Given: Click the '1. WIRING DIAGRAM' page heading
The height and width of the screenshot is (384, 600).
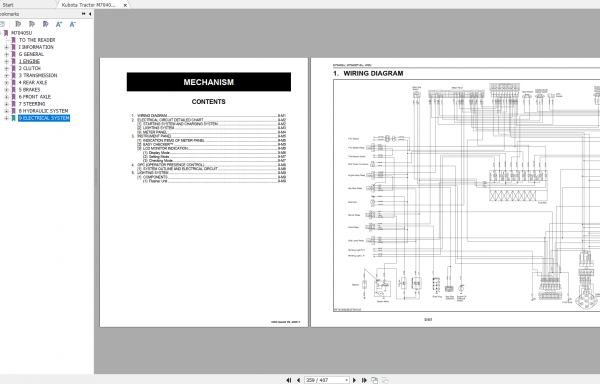Looking at the screenshot, I should (x=368, y=73).
